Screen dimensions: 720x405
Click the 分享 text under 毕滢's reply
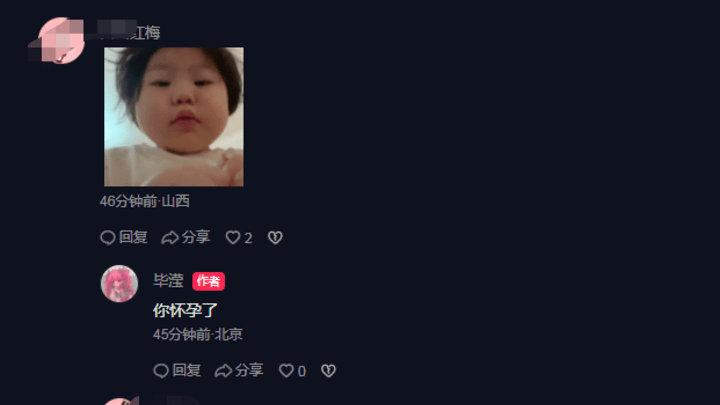tap(249, 370)
